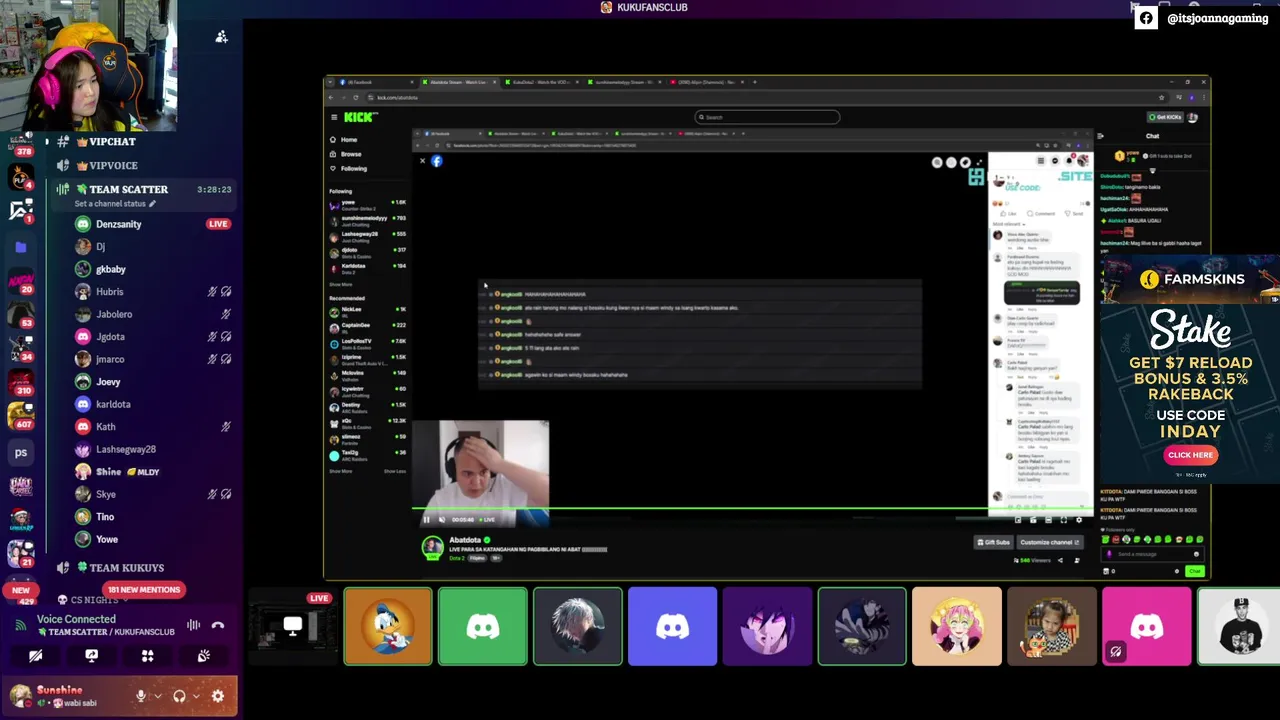The image size is (1280, 720).
Task: Select the LIVE screen-share tile
Action: (x=292, y=626)
